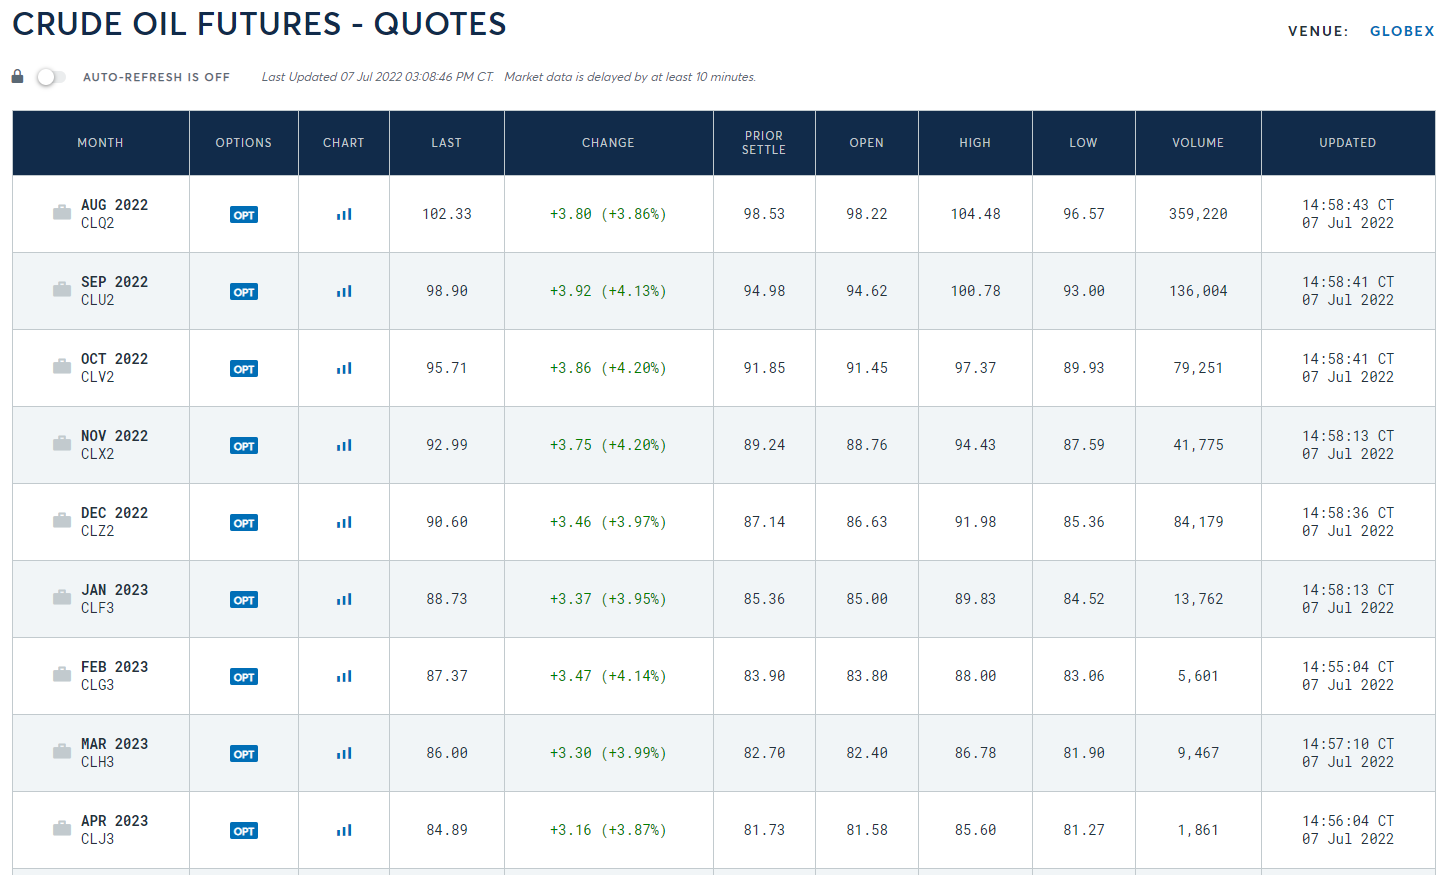The width and height of the screenshot is (1446, 875).
Task: Click the briefcase icon for APR 2023
Action: (x=62, y=828)
